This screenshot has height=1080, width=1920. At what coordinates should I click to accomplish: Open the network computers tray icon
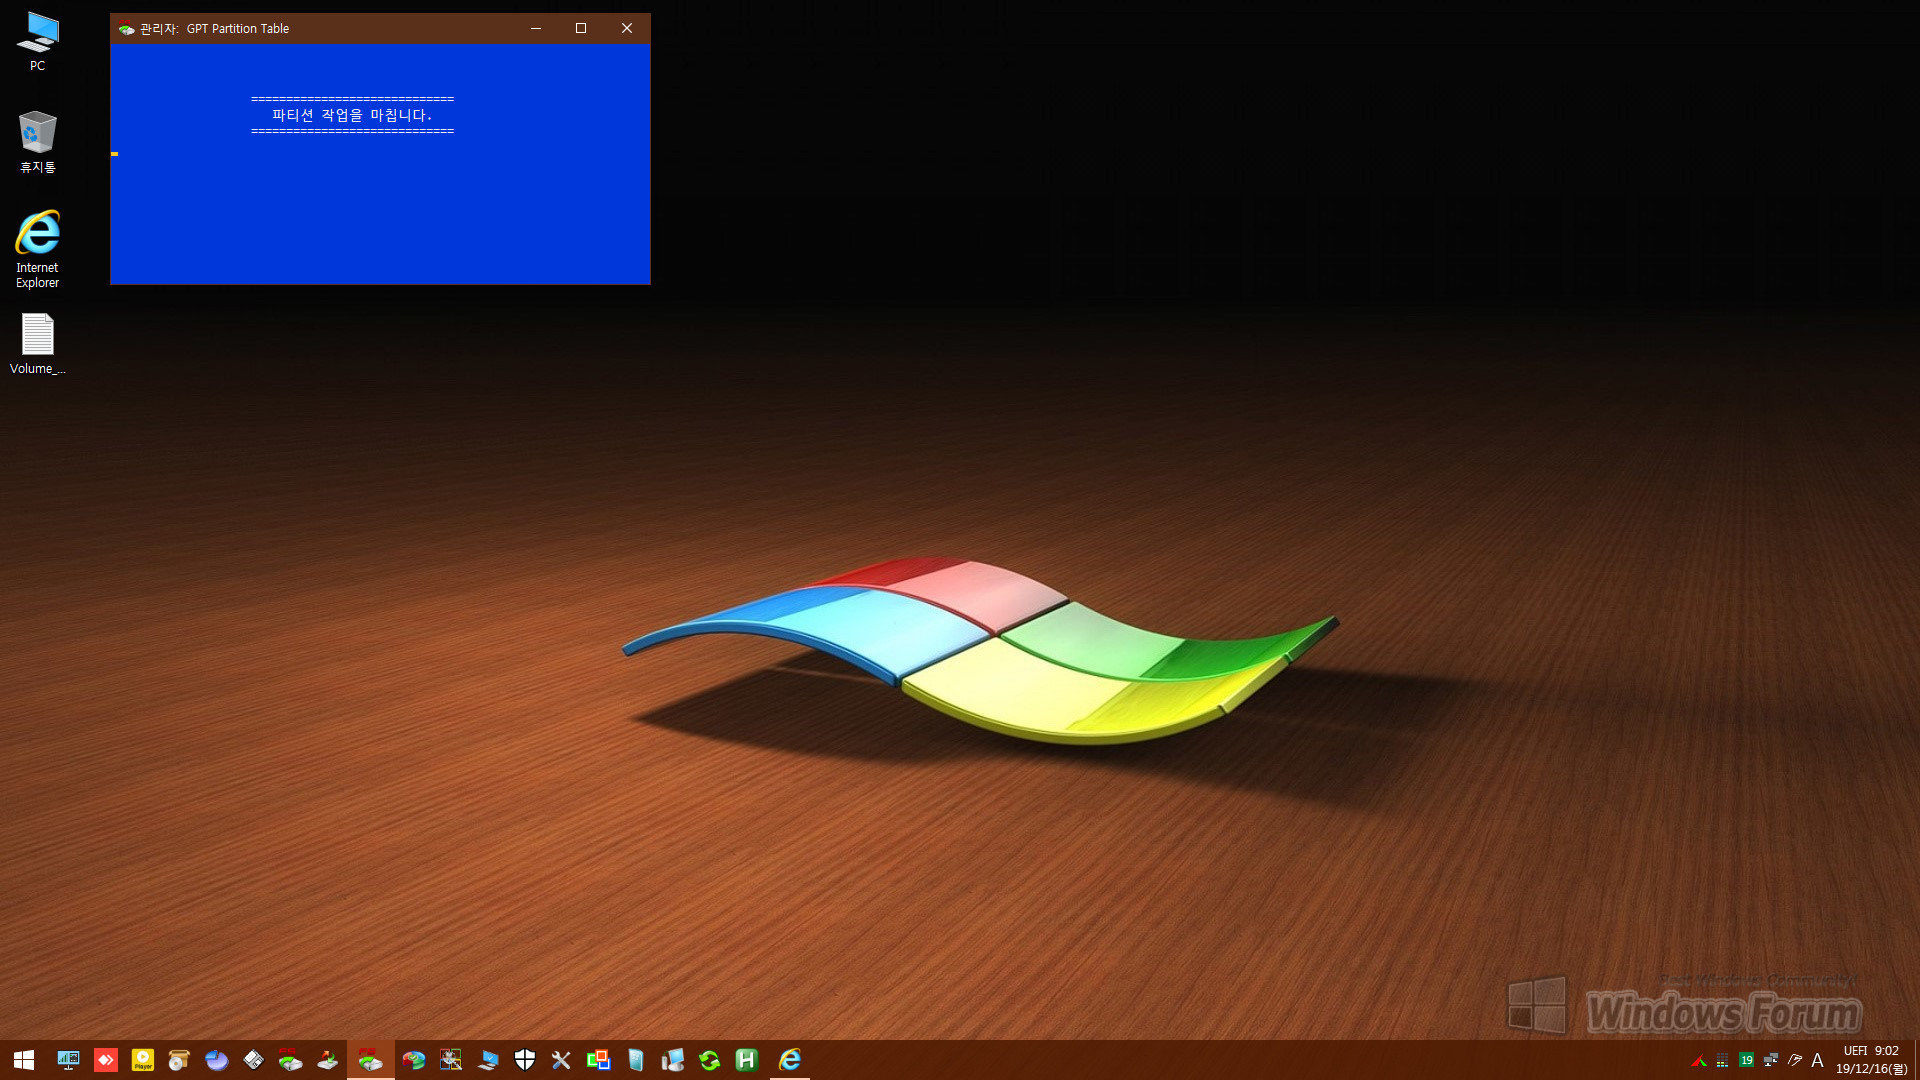click(1771, 1060)
